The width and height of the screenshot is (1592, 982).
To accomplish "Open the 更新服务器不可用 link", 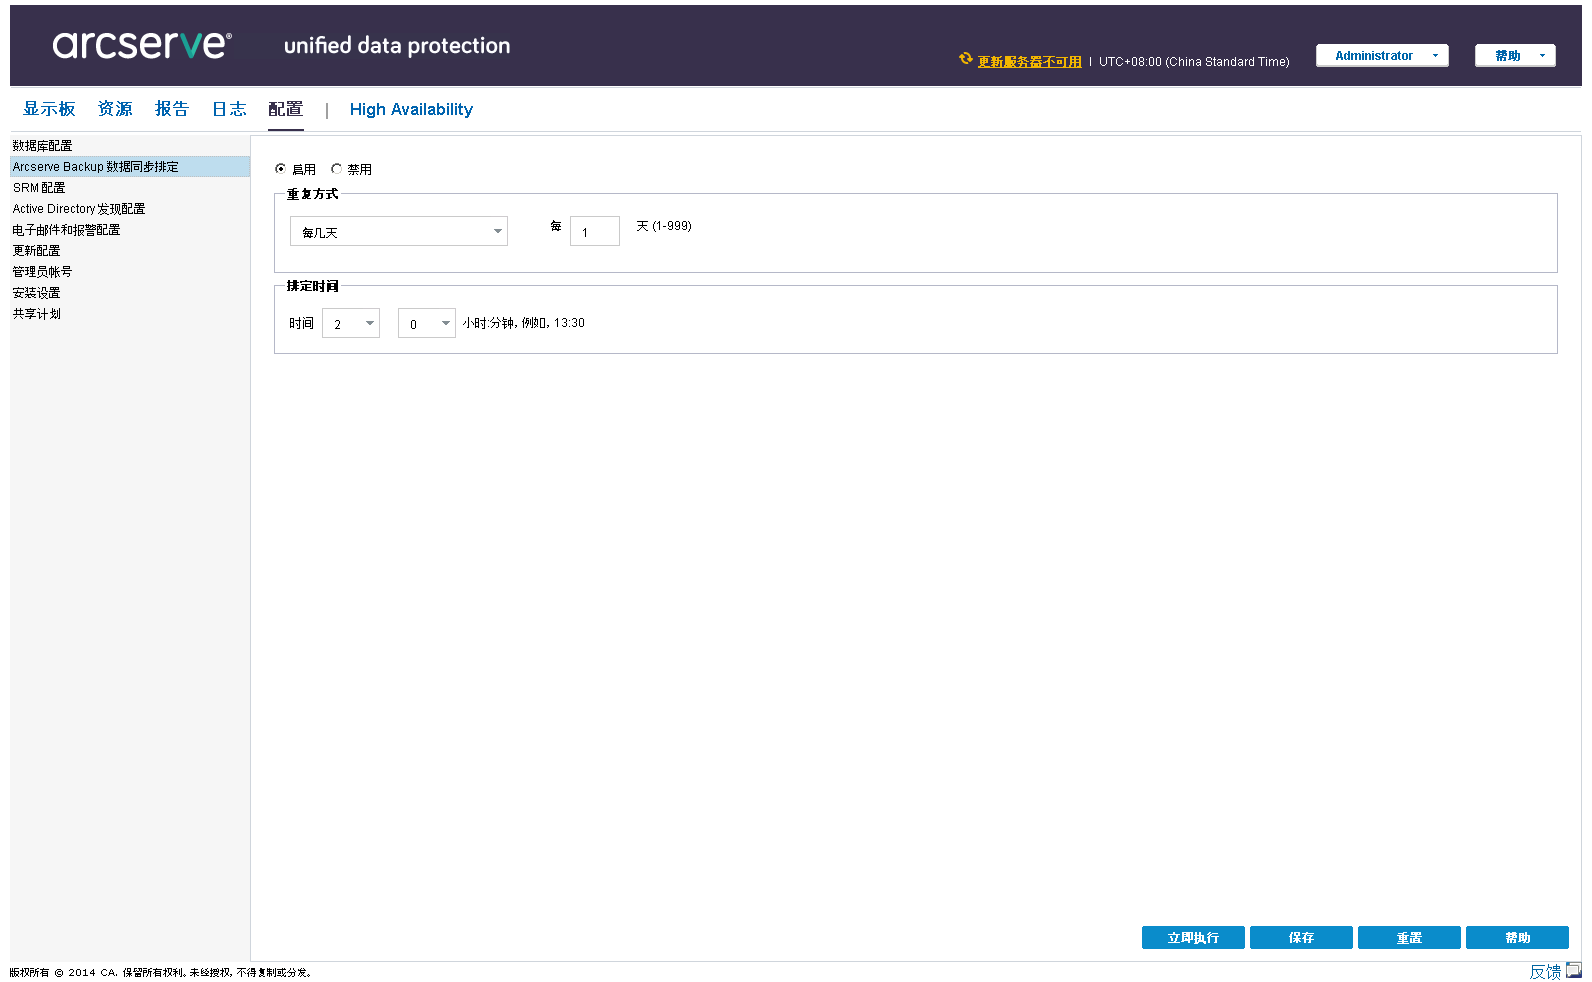I will click(1029, 62).
